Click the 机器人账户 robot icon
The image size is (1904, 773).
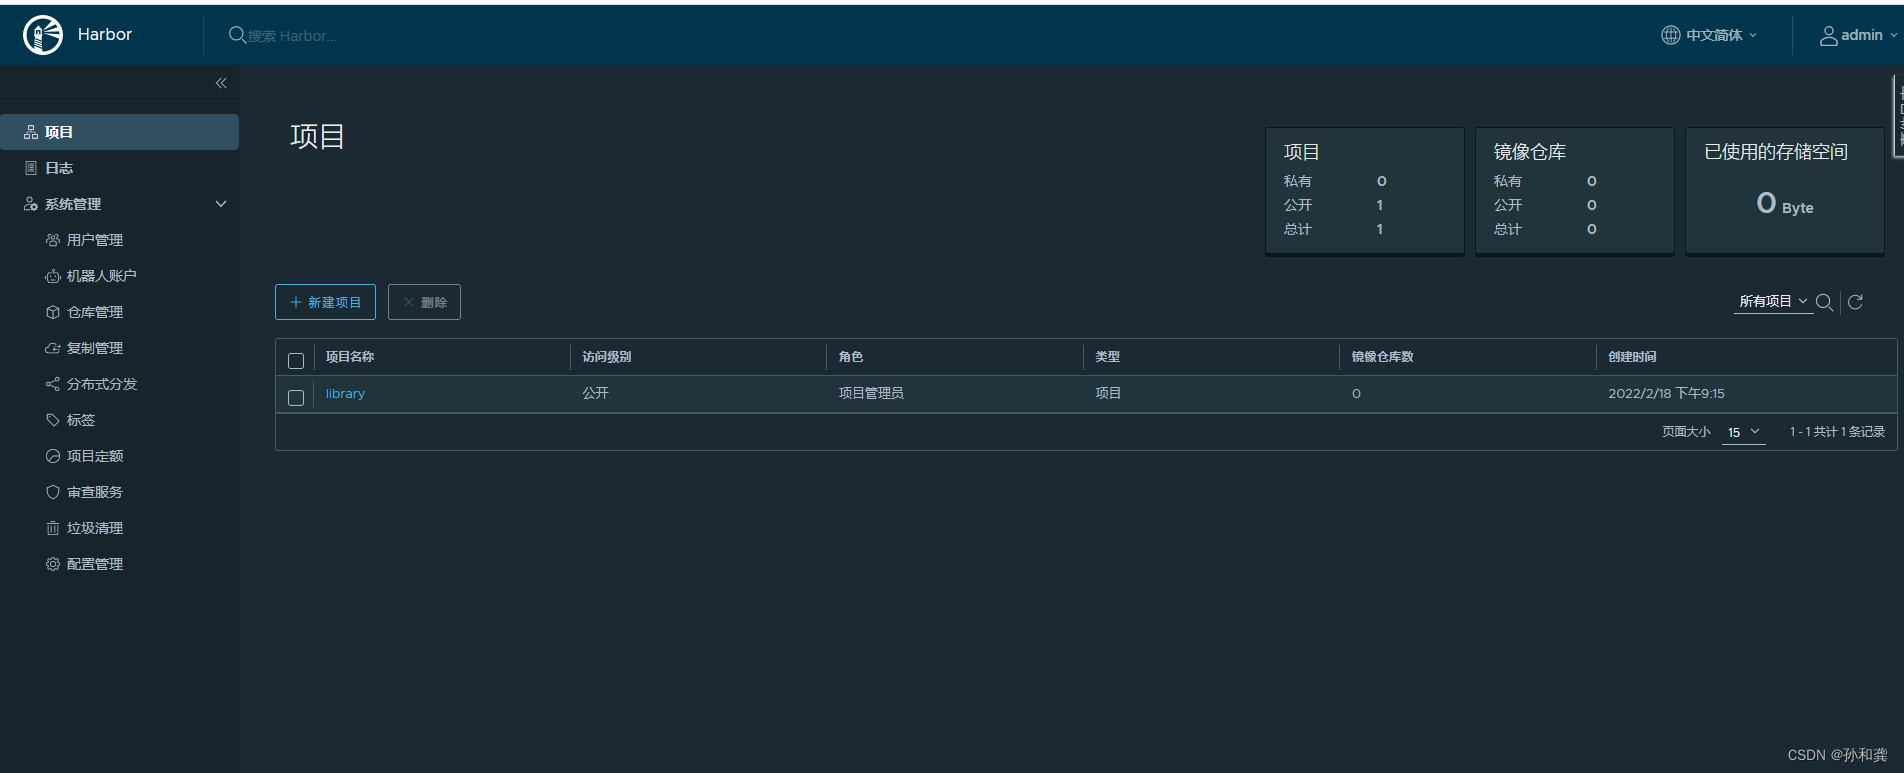tap(53, 276)
